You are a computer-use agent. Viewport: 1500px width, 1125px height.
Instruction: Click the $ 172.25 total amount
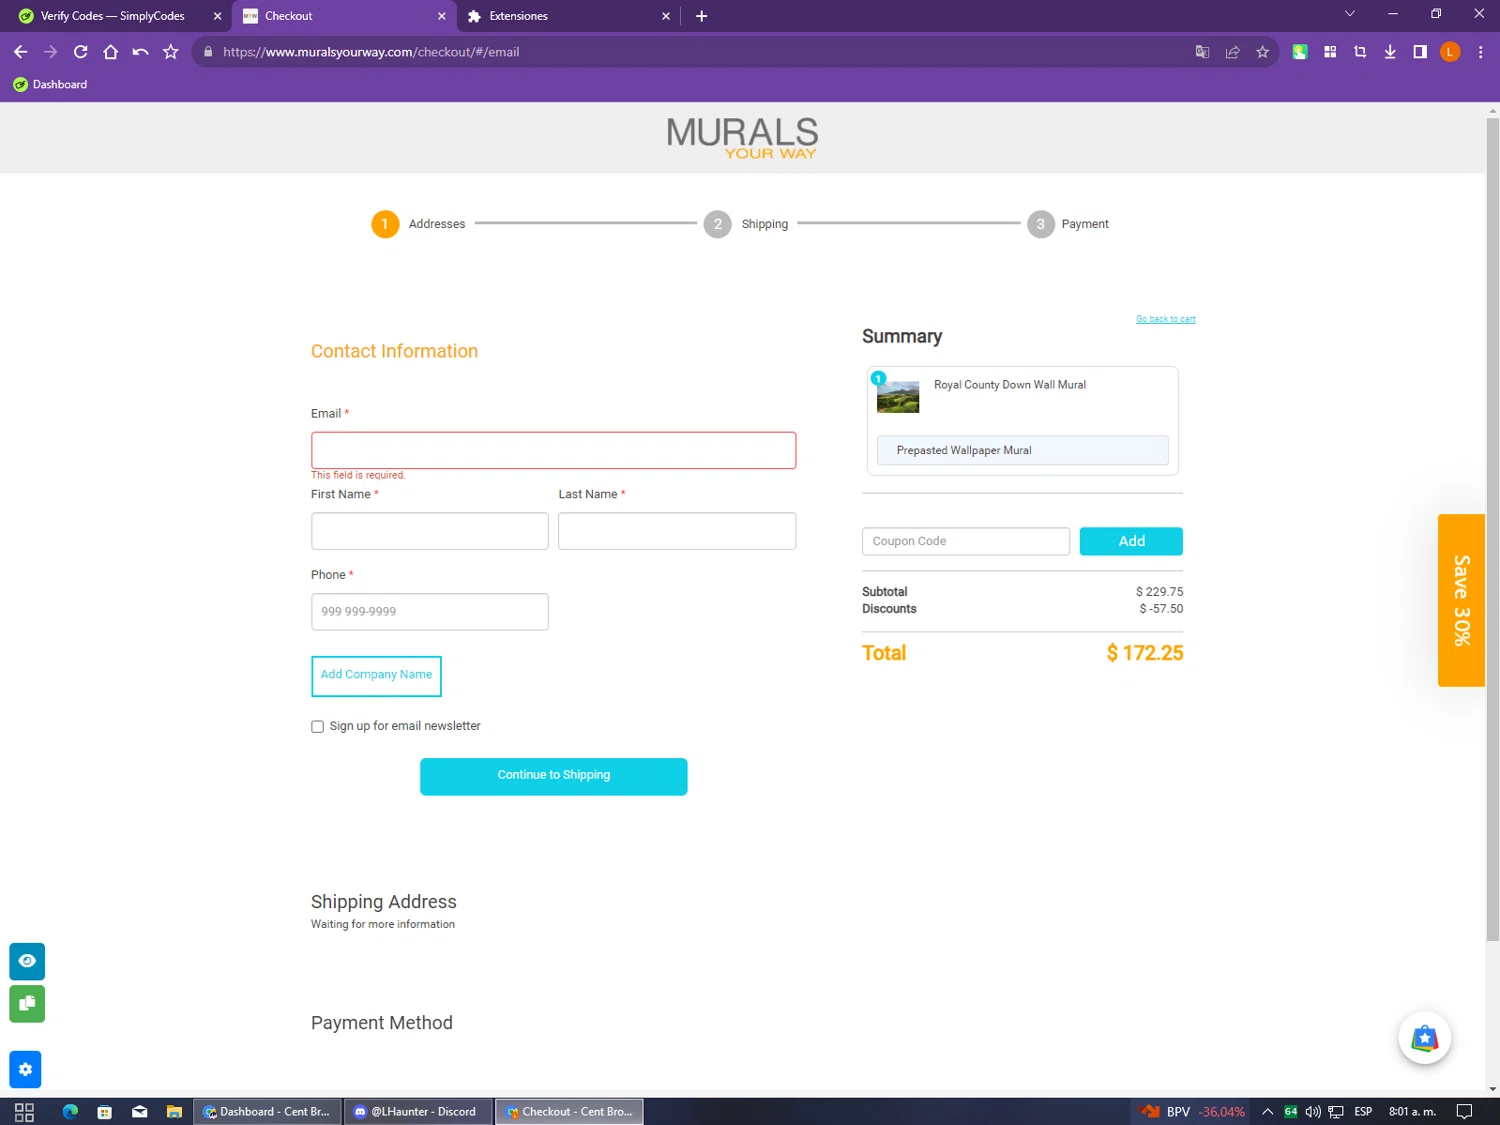click(x=1144, y=653)
